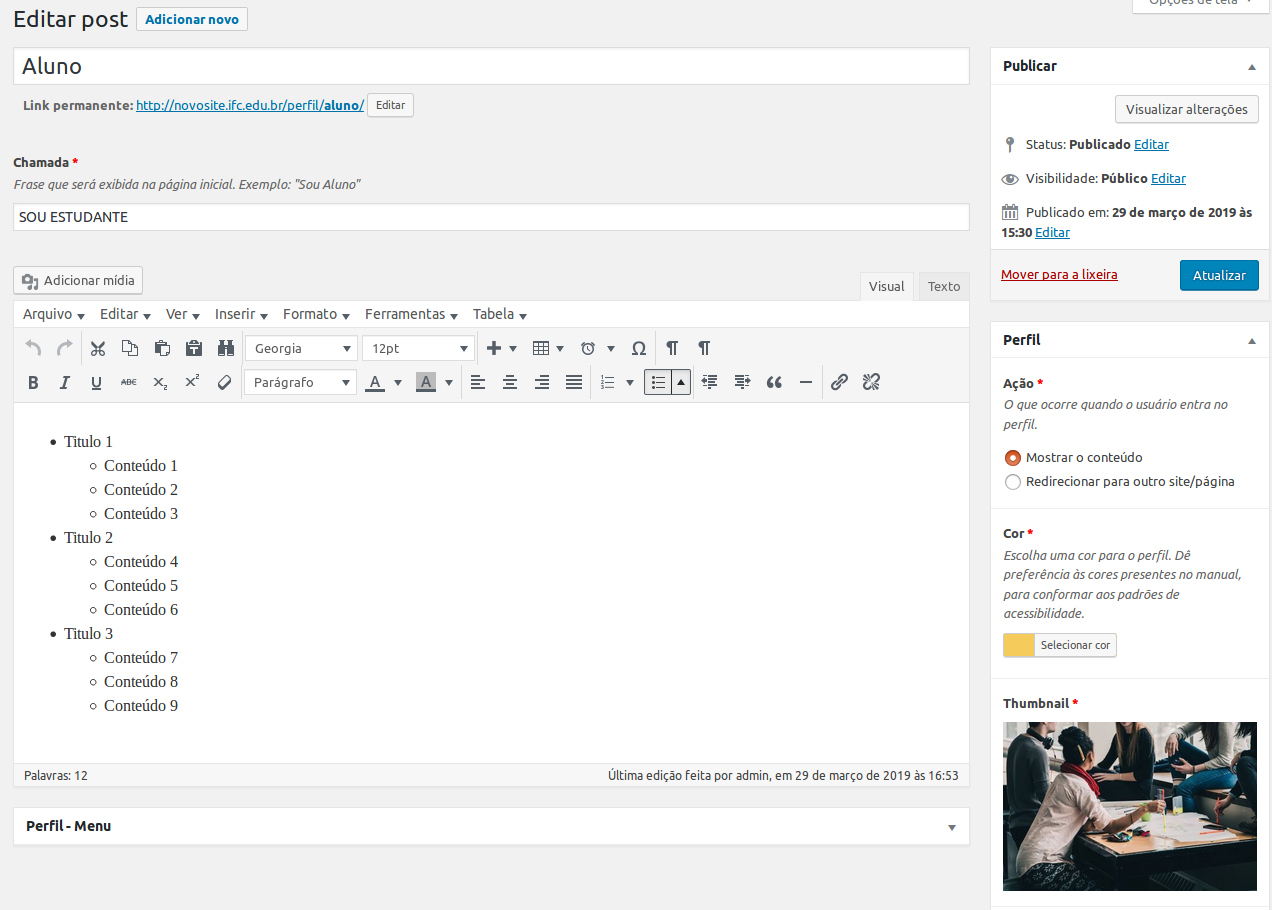The height and width of the screenshot is (910, 1272).
Task: Open the Formato menu
Action: (x=315, y=314)
